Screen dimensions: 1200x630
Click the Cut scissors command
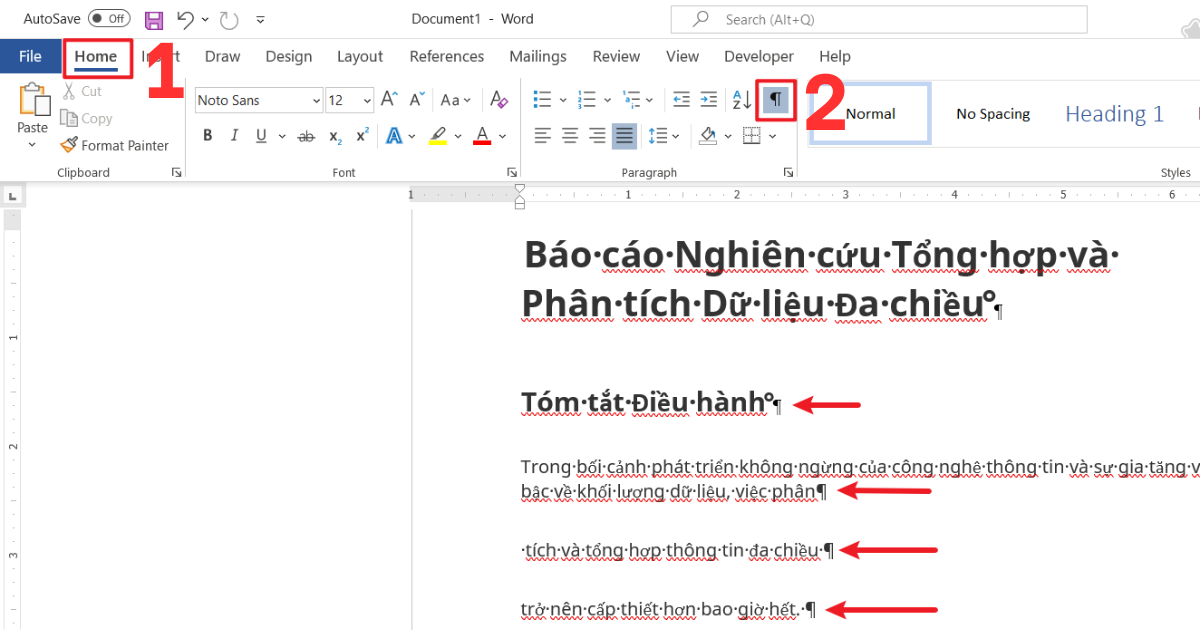click(81, 91)
